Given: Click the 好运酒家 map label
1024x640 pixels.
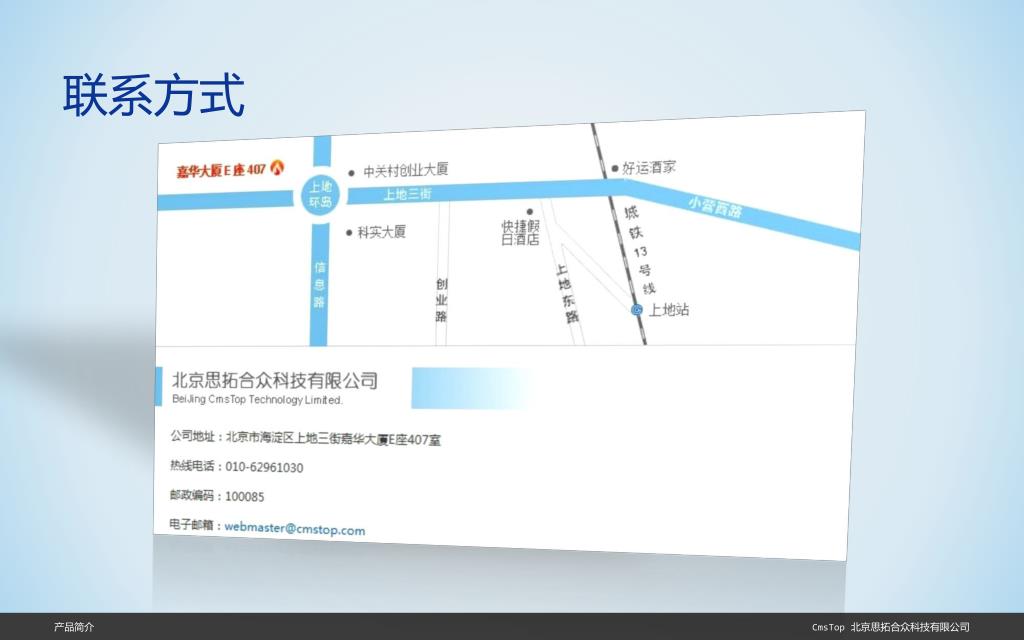Looking at the screenshot, I should (x=648, y=168).
